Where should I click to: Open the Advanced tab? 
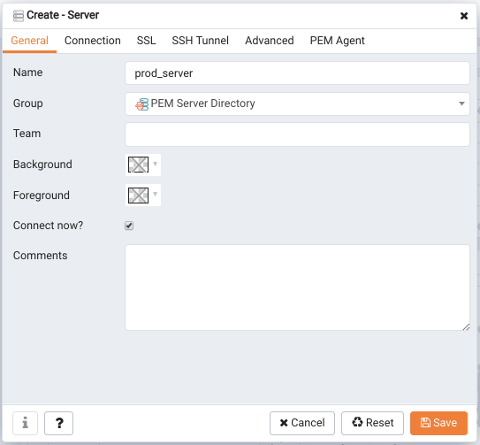269,41
